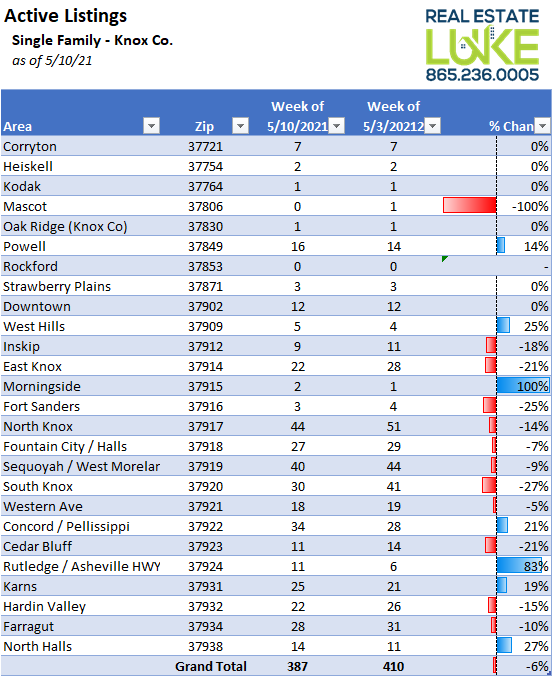The height and width of the screenshot is (676, 552).
Task: Select zip code cell 37920
Action: pos(205,486)
